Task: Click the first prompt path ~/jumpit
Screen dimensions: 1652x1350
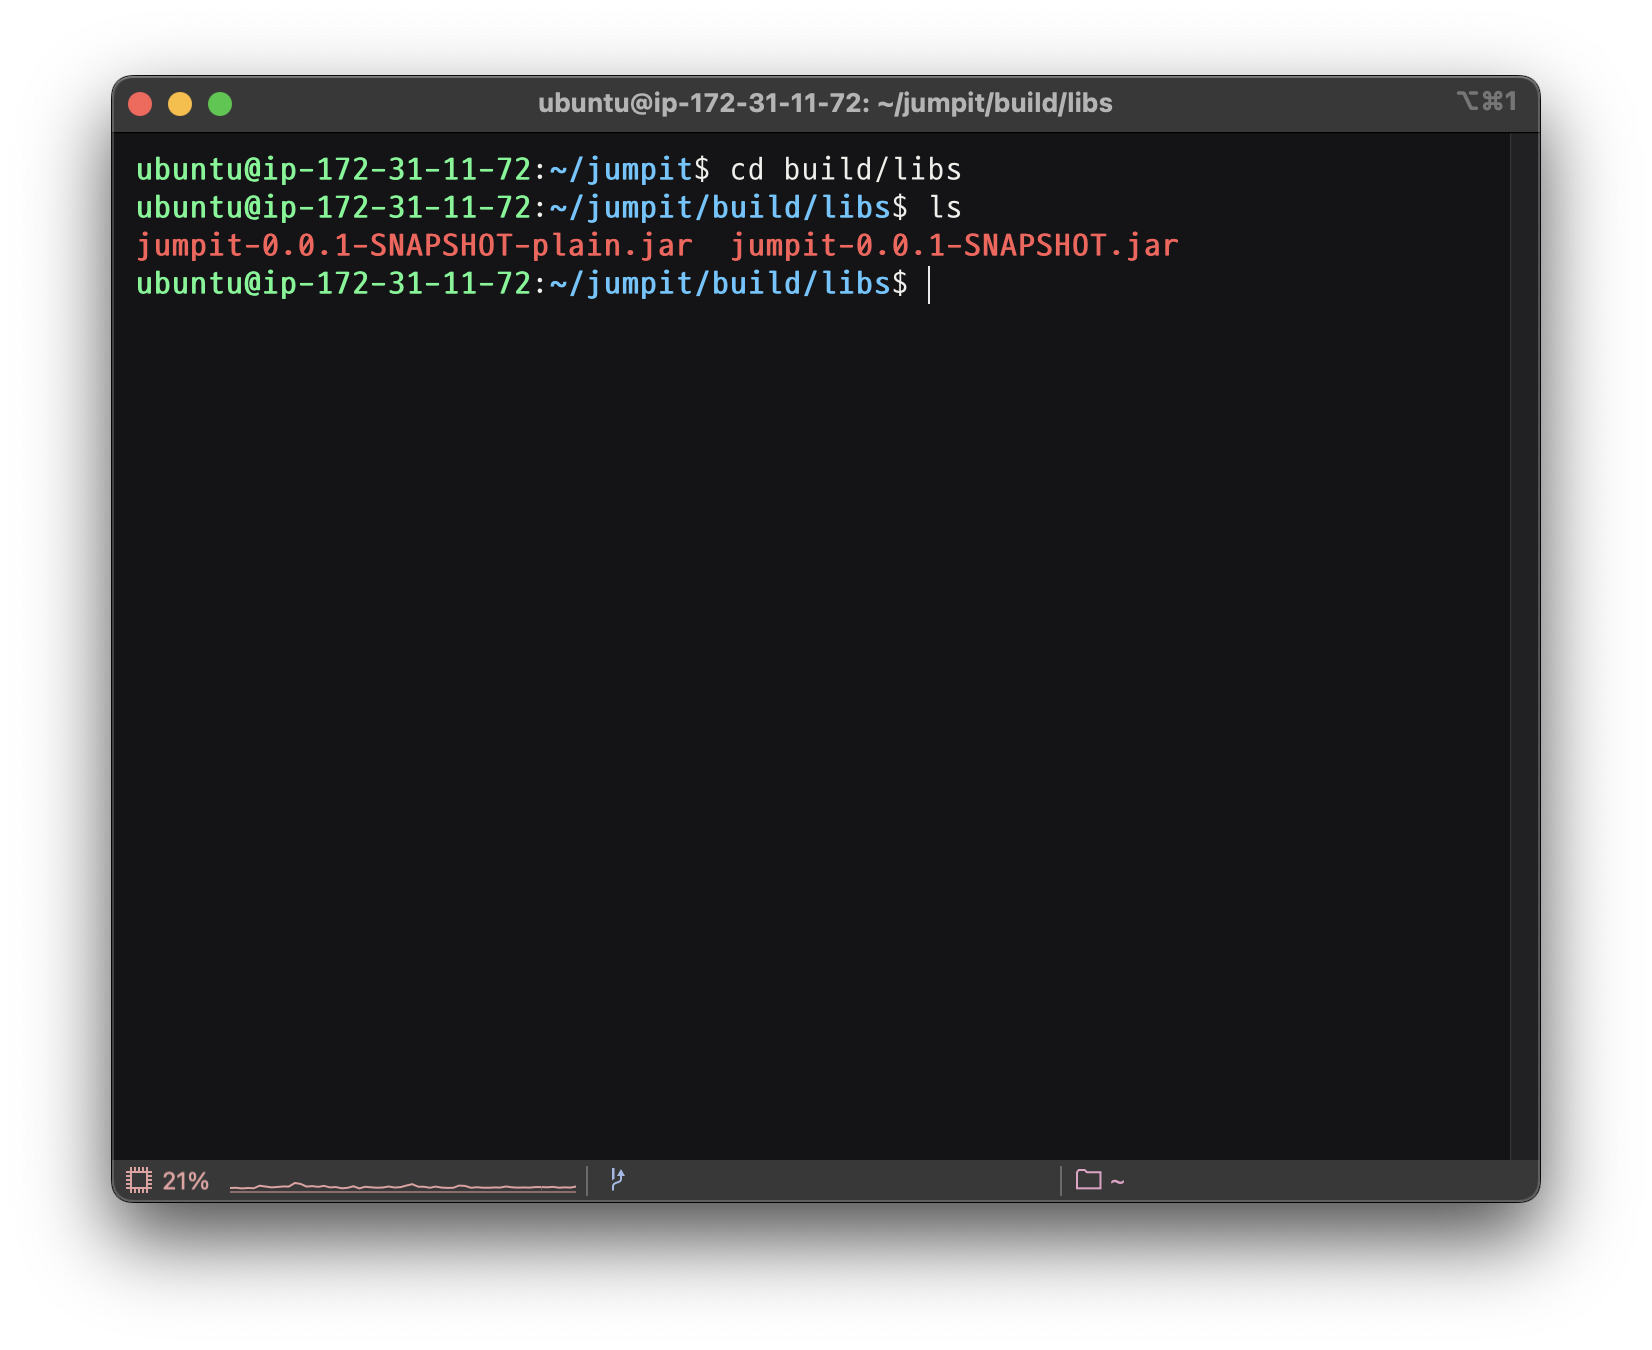Action: pos(621,170)
